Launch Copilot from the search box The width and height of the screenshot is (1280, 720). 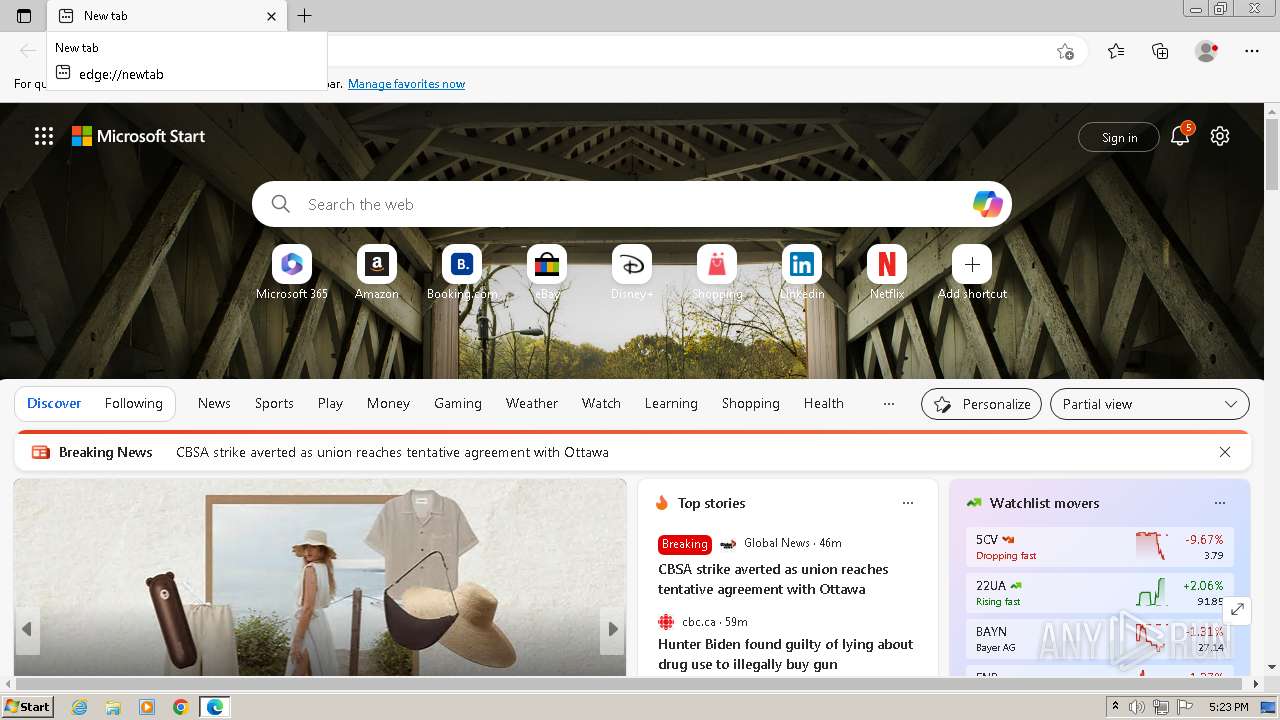click(988, 204)
